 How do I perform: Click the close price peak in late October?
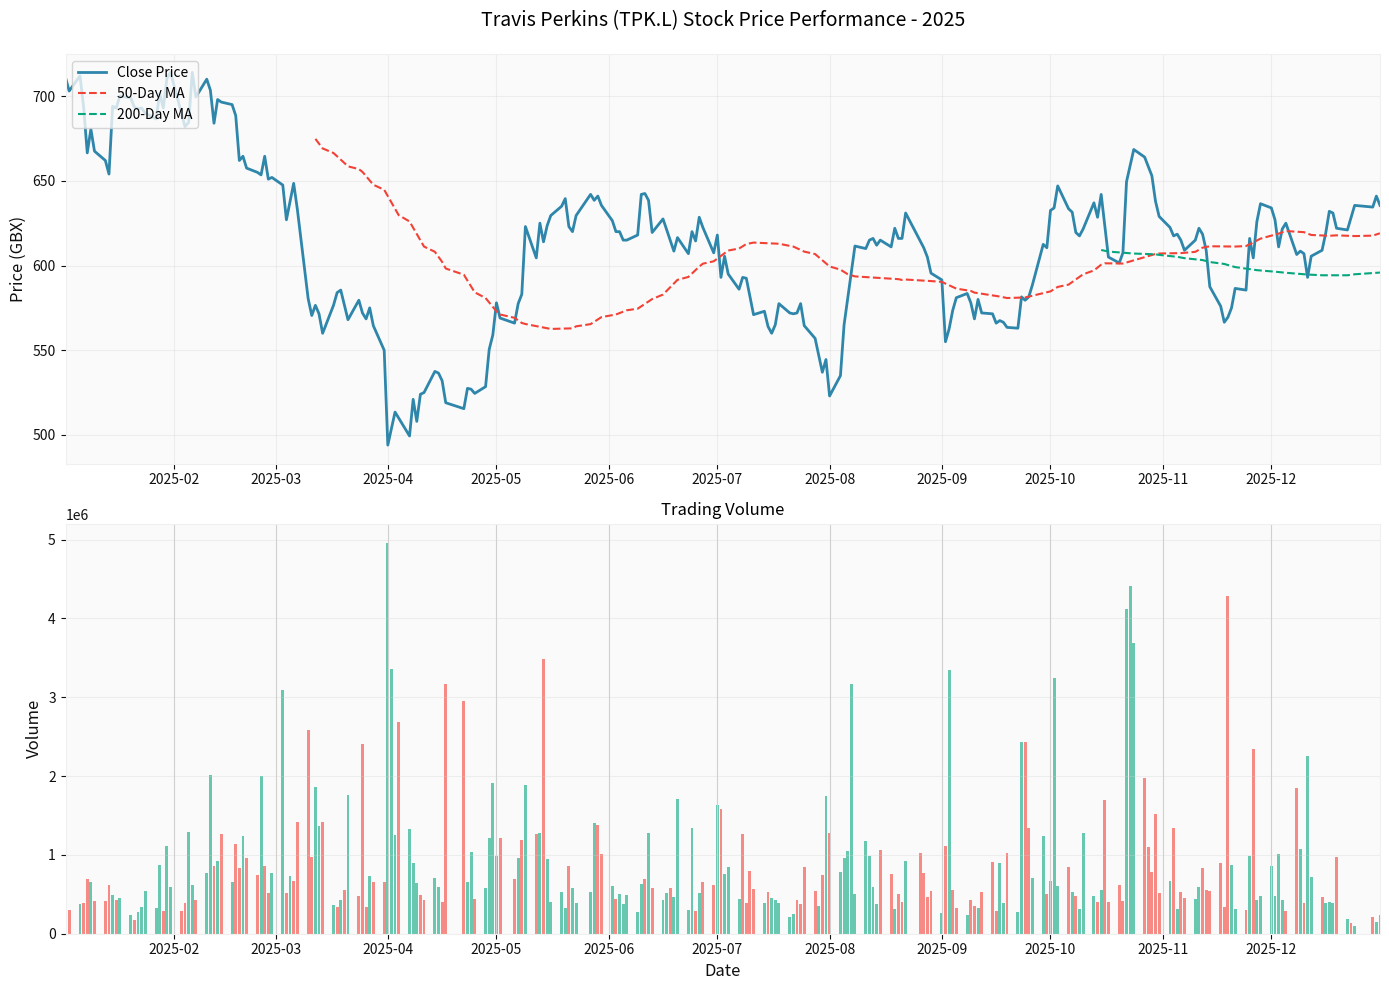click(1134, 150)
